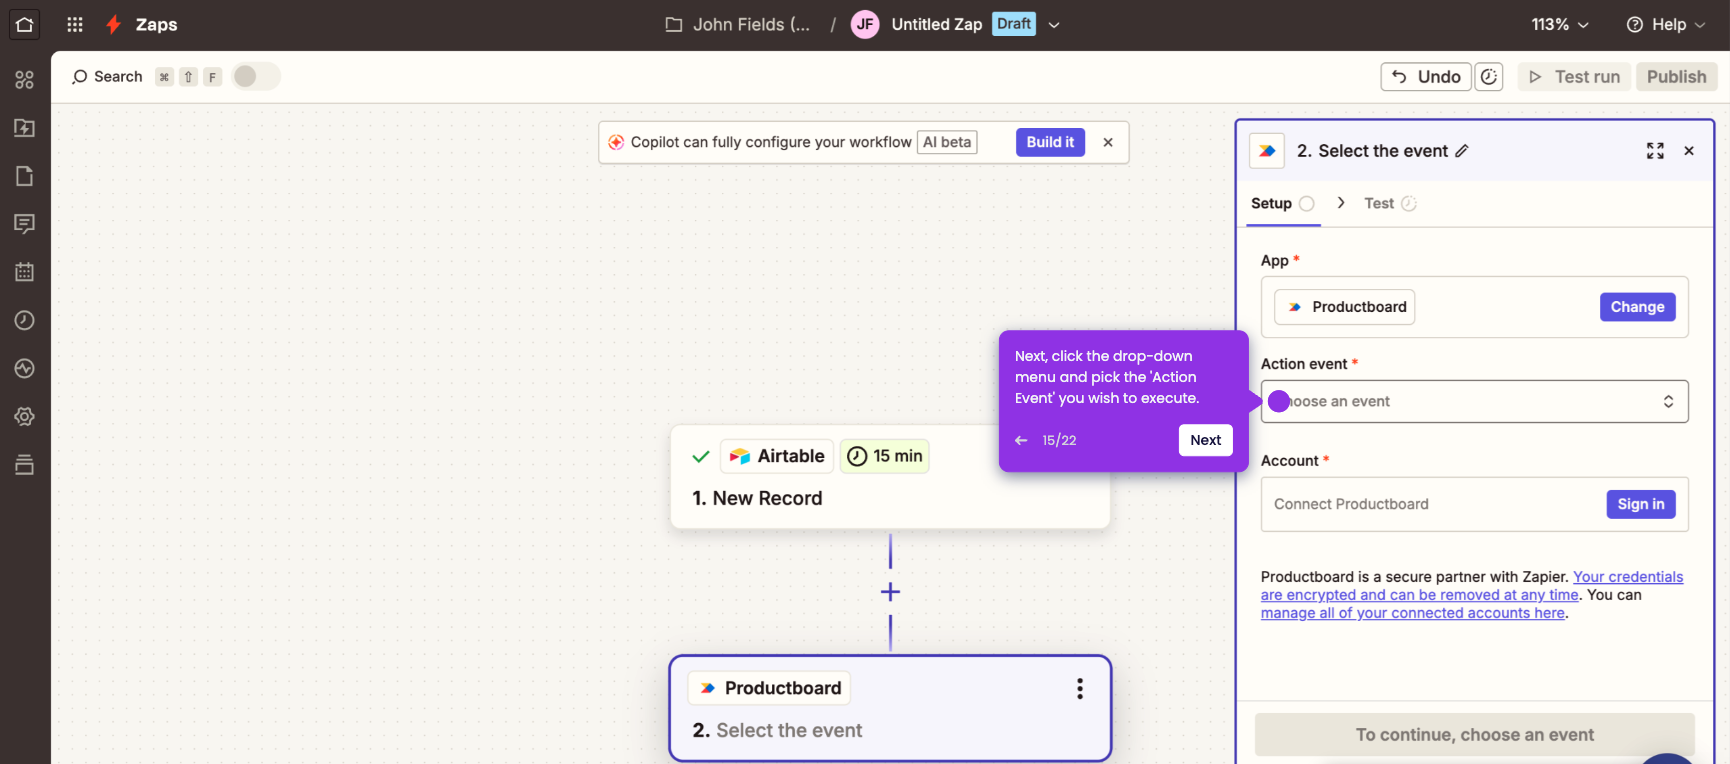Viewport: 1730px width, 764px height.
Task: Open the 113% zoom dropdown
Action: coord(1560,24)
